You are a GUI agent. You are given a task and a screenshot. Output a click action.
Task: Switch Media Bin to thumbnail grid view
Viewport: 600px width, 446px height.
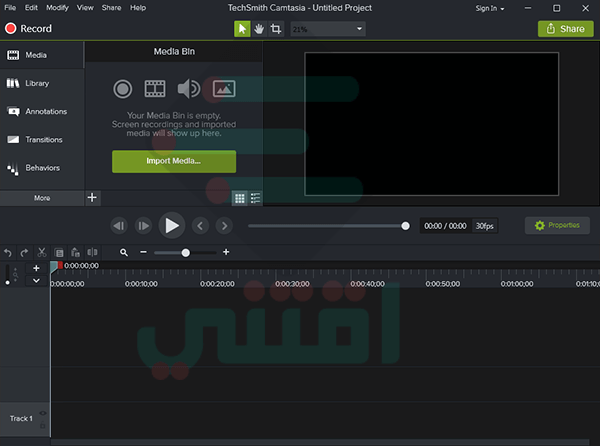[x=240, y=198]
